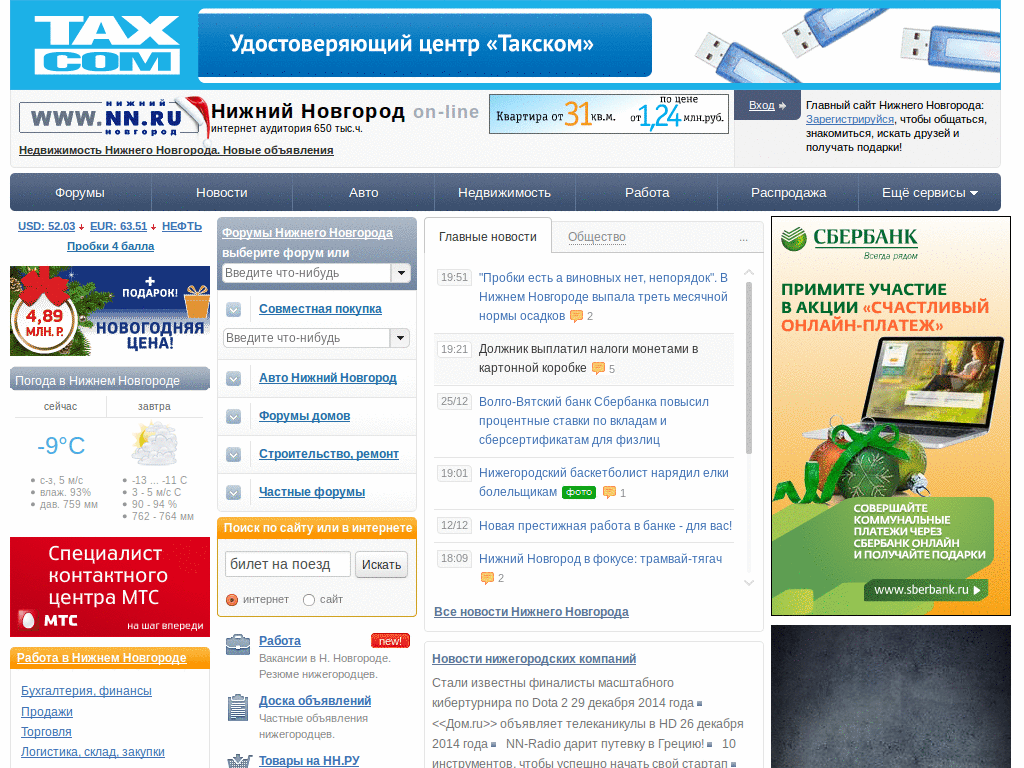Open the Работа navigation menu item

click(x=647, y=193)
